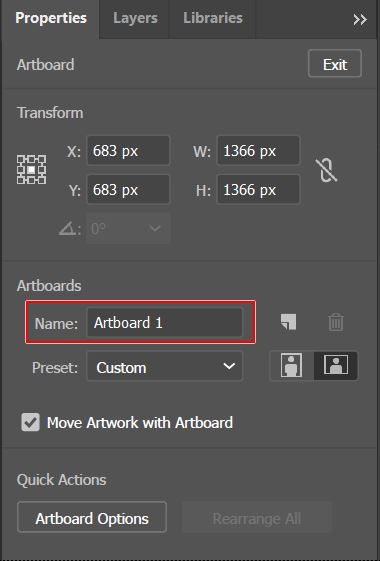Click the Rearrange All button
The width and height of the screenshot is (380, 561).
257,518
